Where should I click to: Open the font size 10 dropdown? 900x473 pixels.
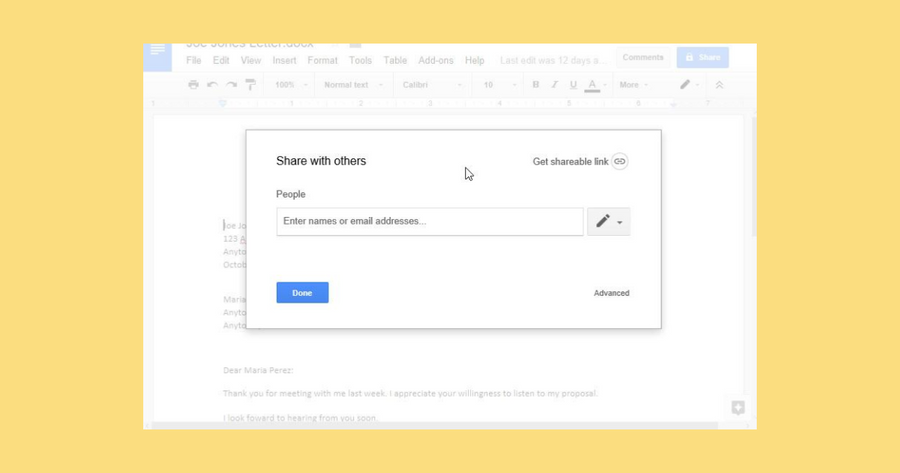coord(499,85)
